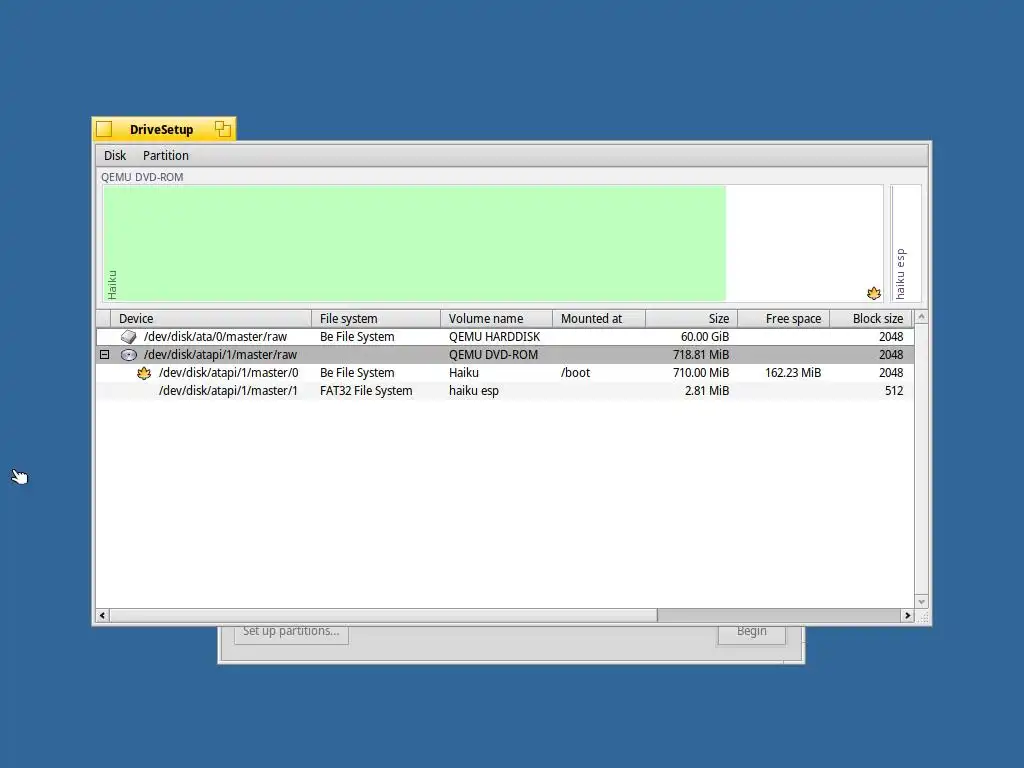The image size is (1024, 768).
Task: Sort by the Device column header
Action: (211, 319)
